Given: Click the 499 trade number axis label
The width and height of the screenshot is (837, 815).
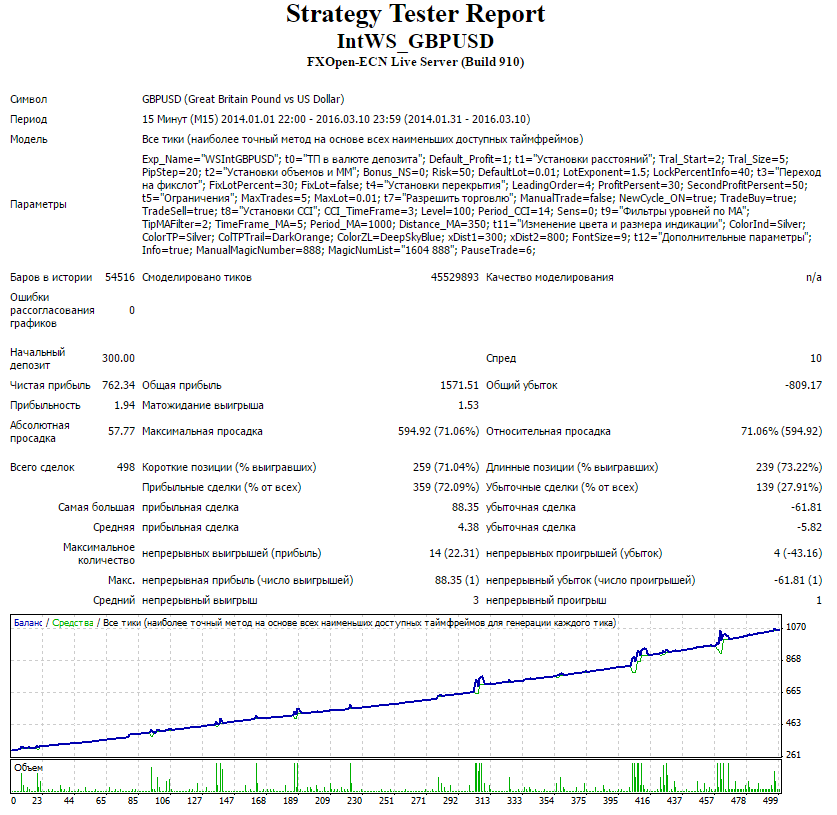Looking at the screenshot, I should click(770, 801).
